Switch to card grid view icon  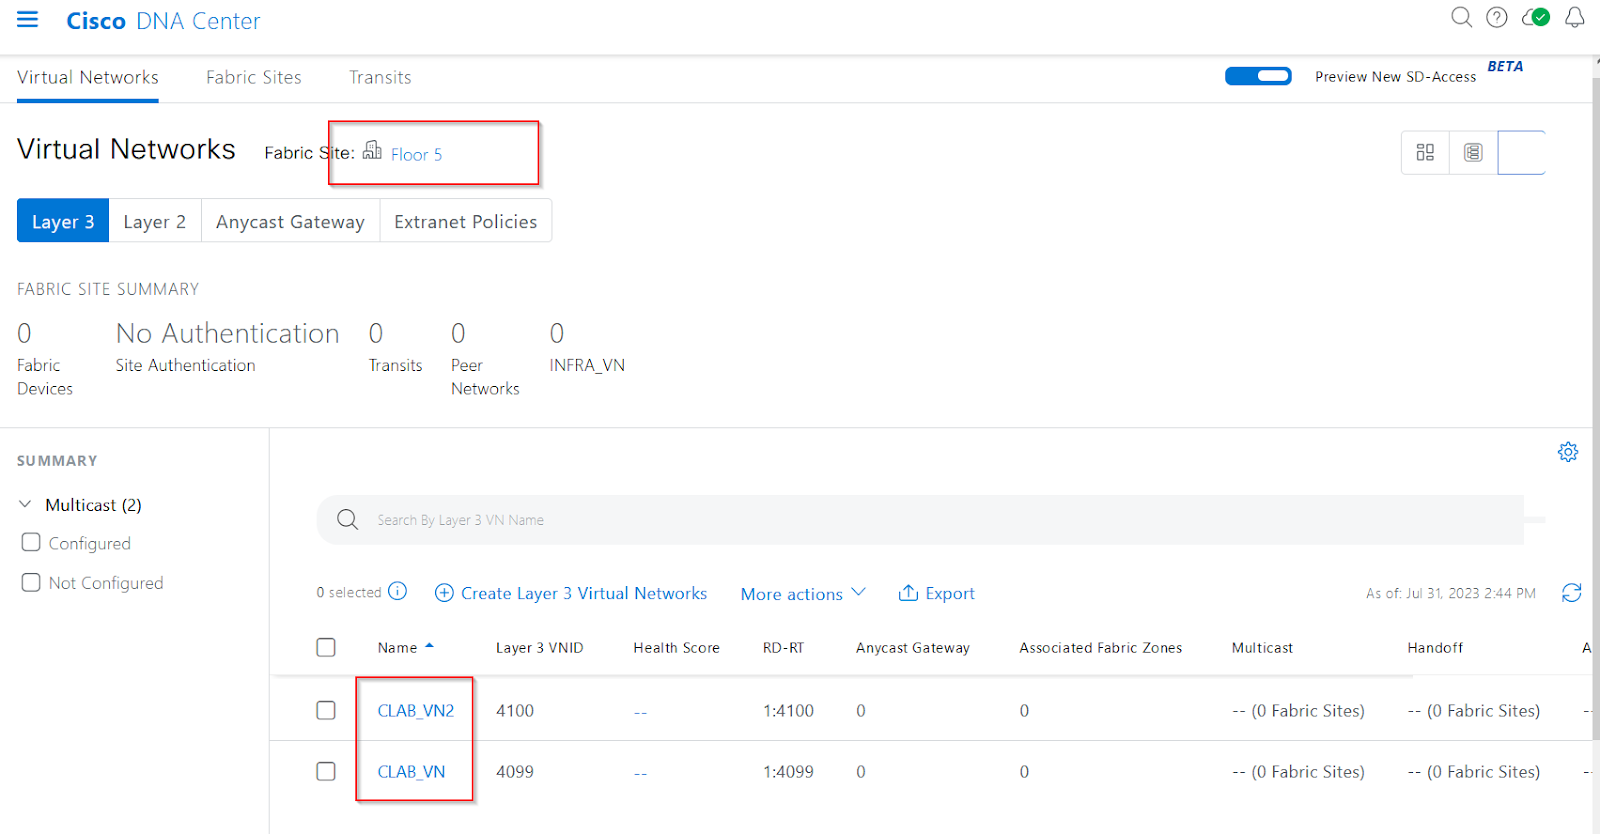[x=1425, y=152]
